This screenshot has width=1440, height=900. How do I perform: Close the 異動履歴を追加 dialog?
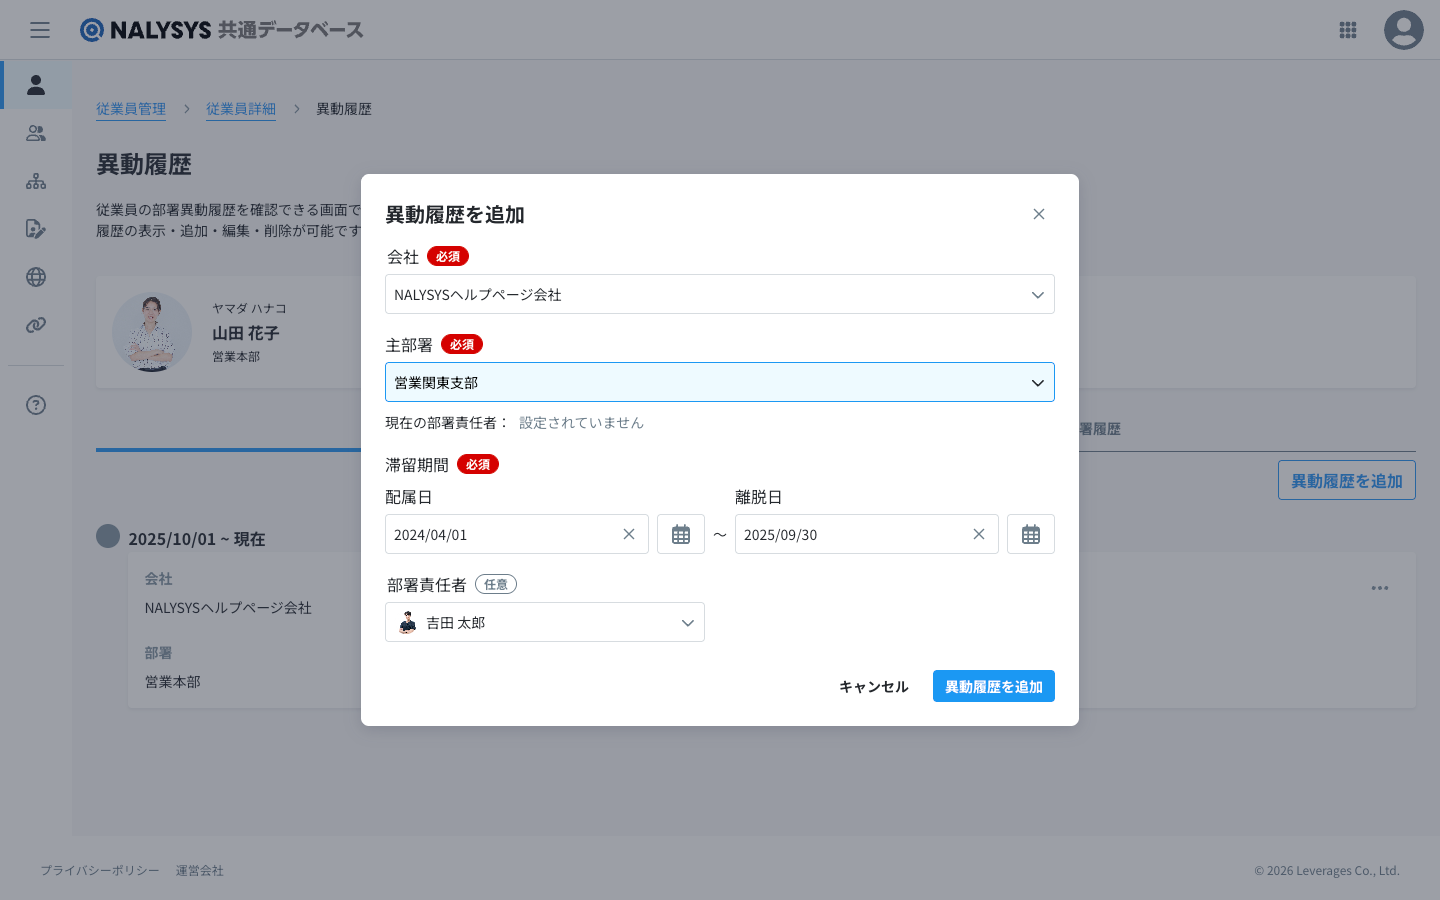(1039, 214)
